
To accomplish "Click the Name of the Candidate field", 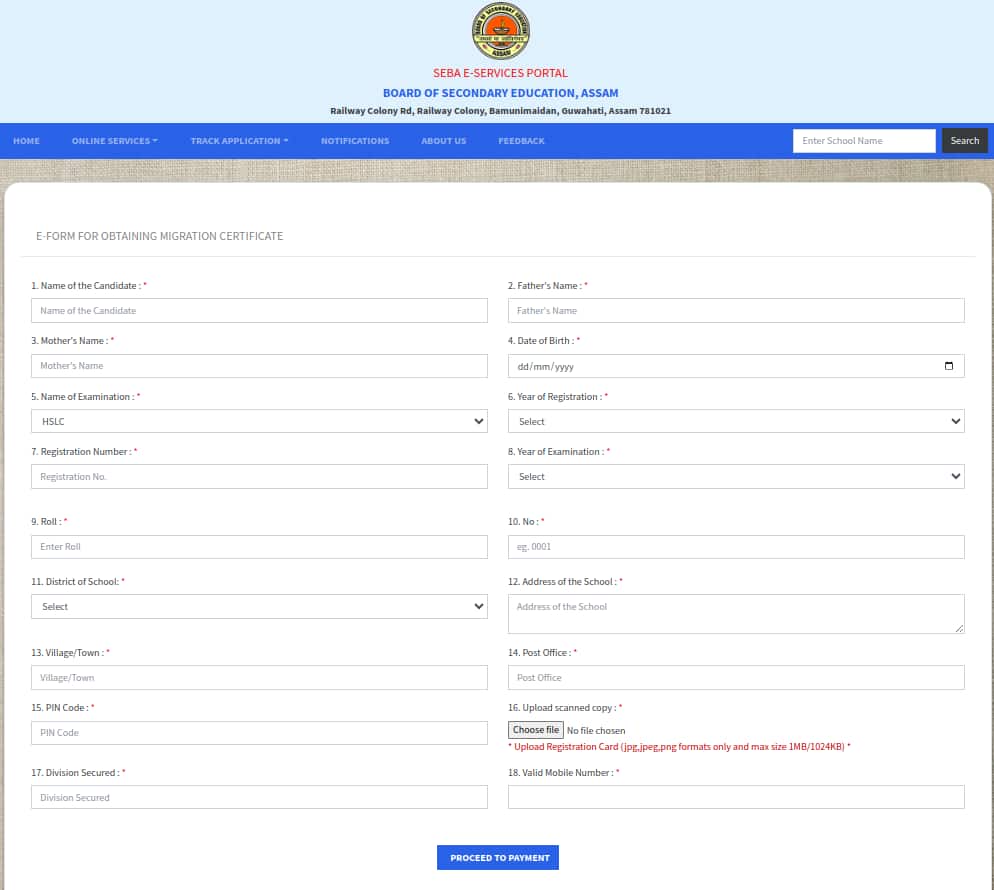I will point(259,311).
